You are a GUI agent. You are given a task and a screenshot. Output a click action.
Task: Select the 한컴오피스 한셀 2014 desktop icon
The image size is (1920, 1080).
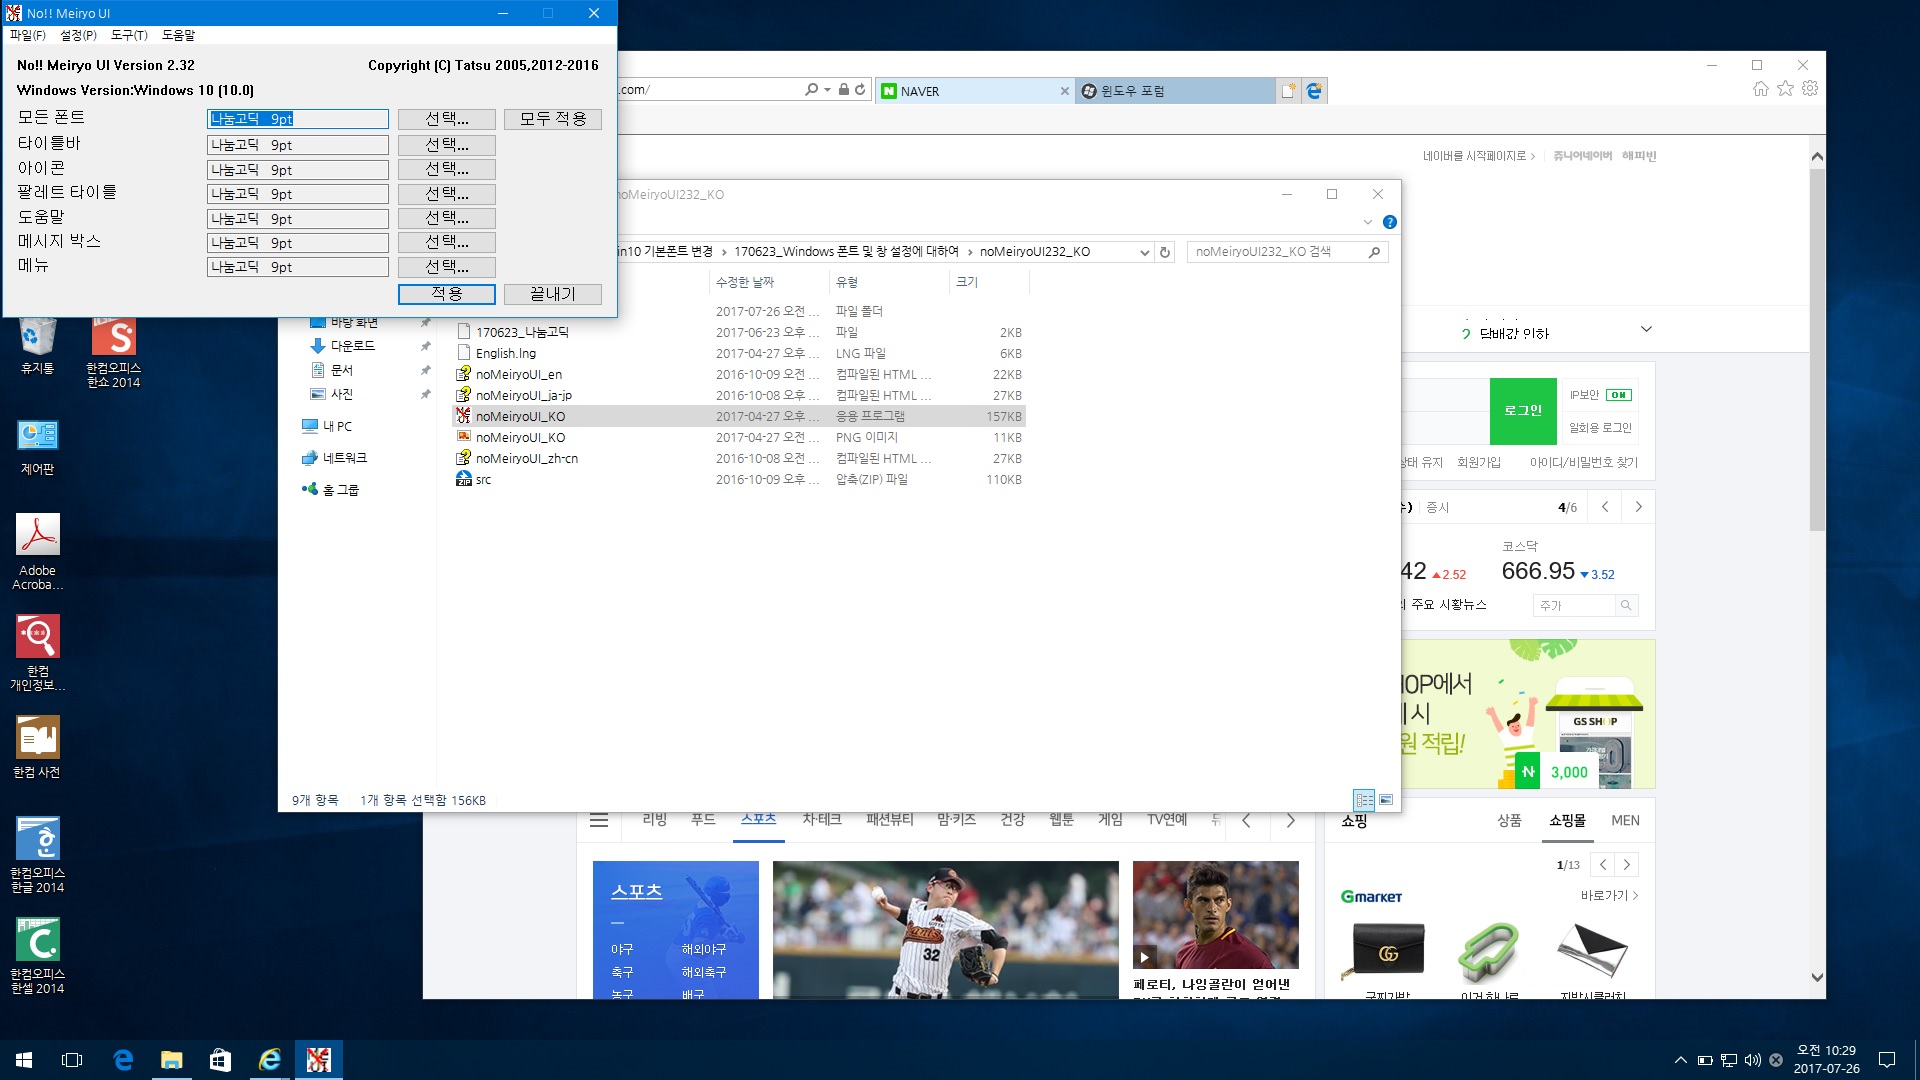click(37, 955)
